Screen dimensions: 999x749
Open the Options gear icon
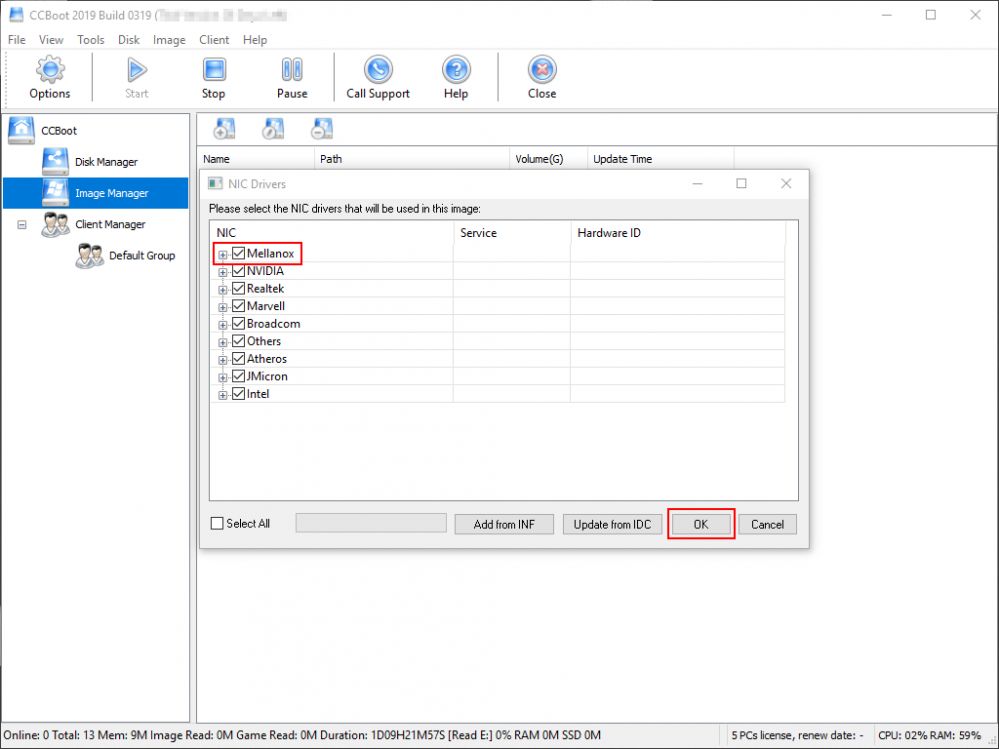(50, 69)
